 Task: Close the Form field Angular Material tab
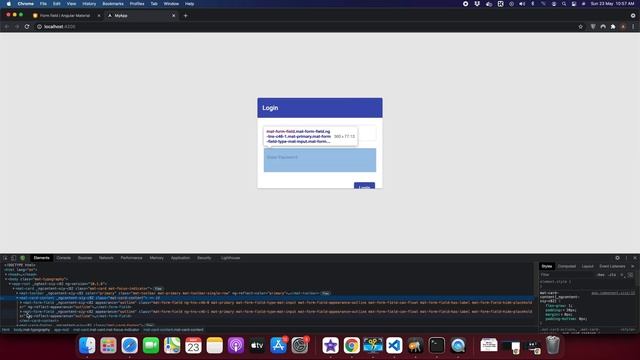pos(99,16)
